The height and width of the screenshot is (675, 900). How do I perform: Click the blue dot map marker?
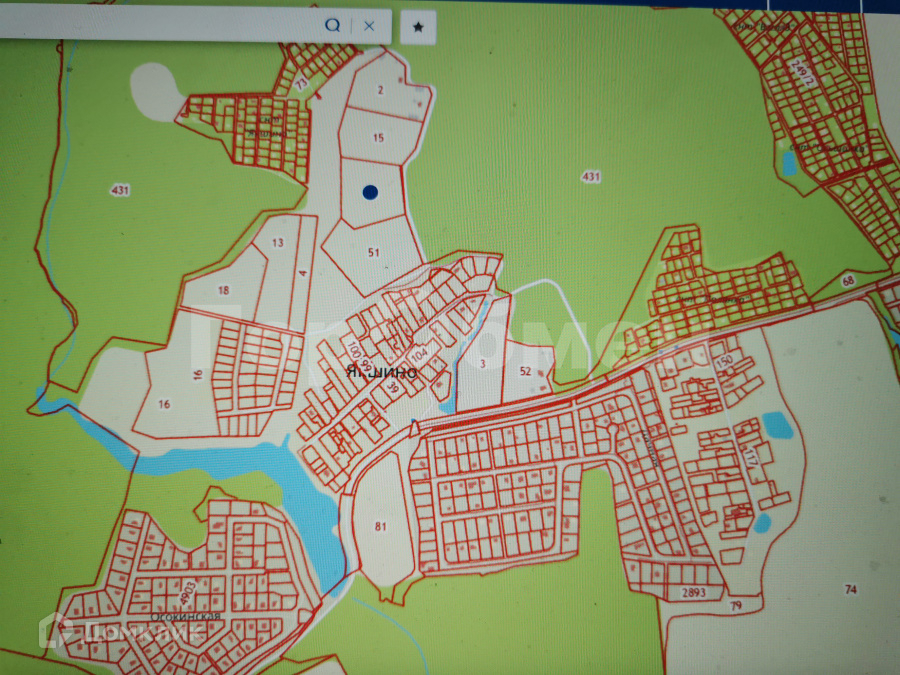tap(370, 192)
